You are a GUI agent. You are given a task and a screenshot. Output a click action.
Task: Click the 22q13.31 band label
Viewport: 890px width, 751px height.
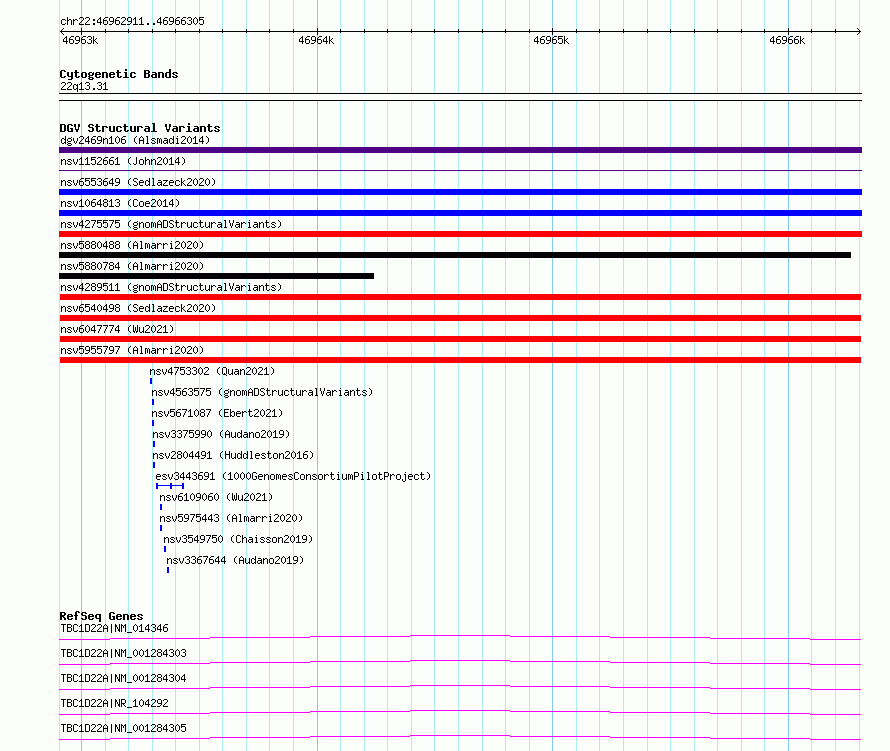(x=84, y=86)
